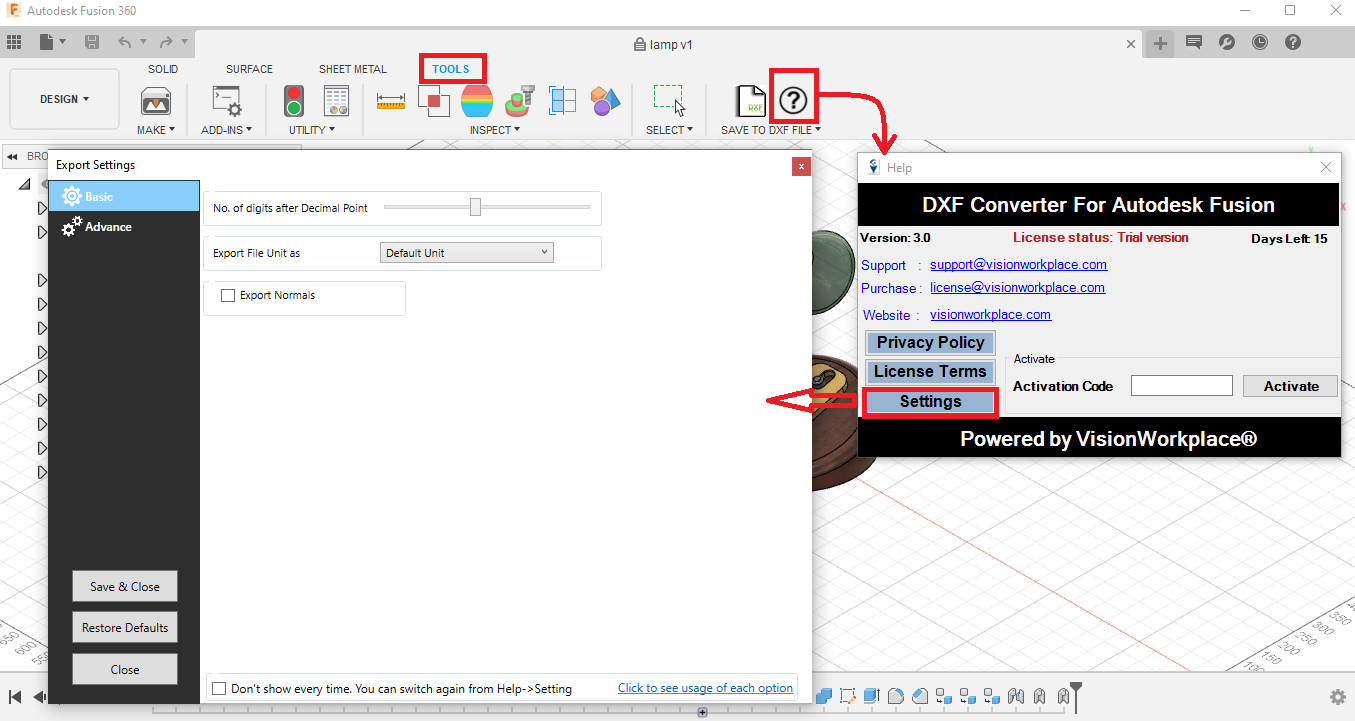Open the Privacy Policy button

(x=931, y=343)
